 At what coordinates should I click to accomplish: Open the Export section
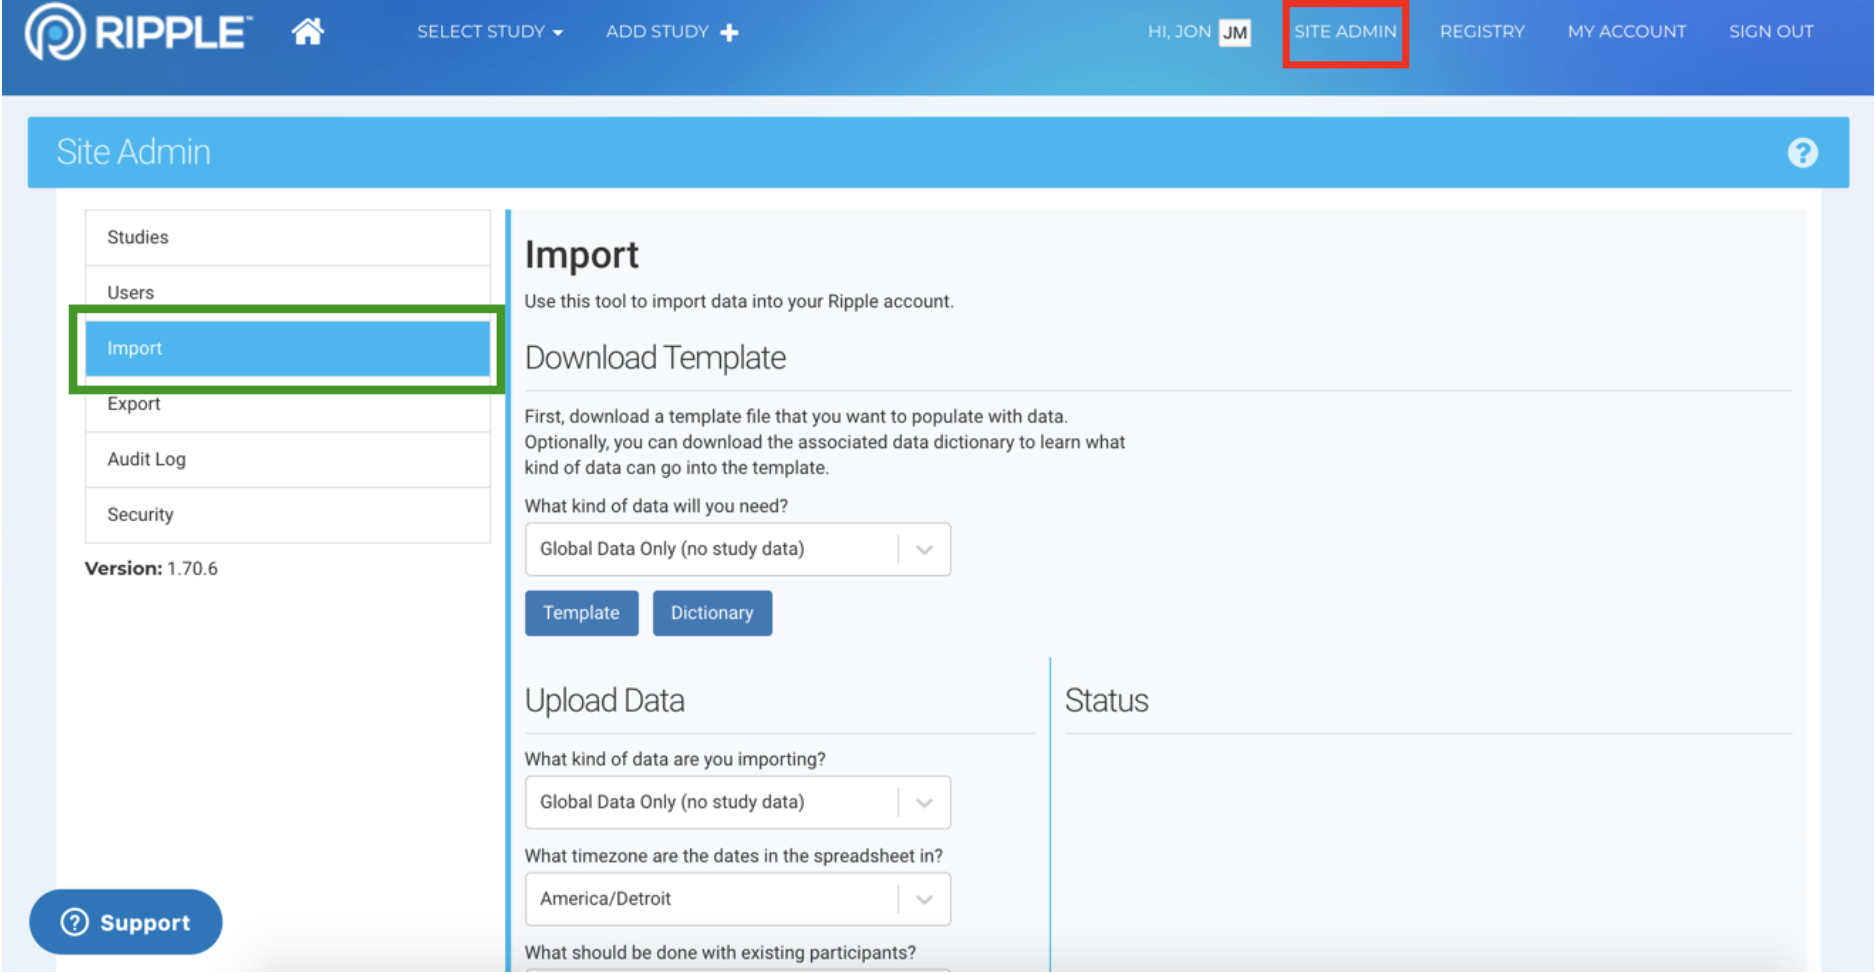tap(287, 405)
